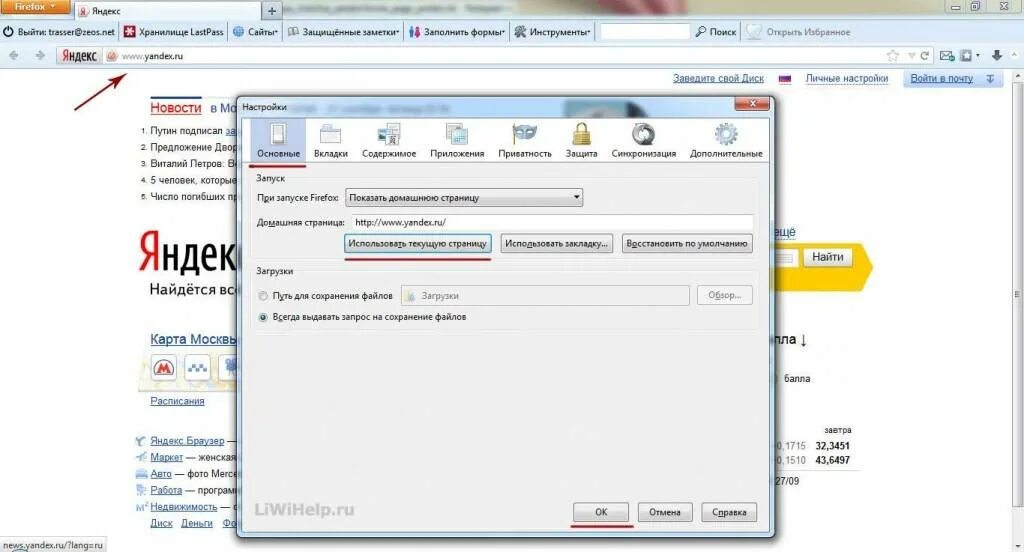Open Личные настройки link

click(846, 78)
